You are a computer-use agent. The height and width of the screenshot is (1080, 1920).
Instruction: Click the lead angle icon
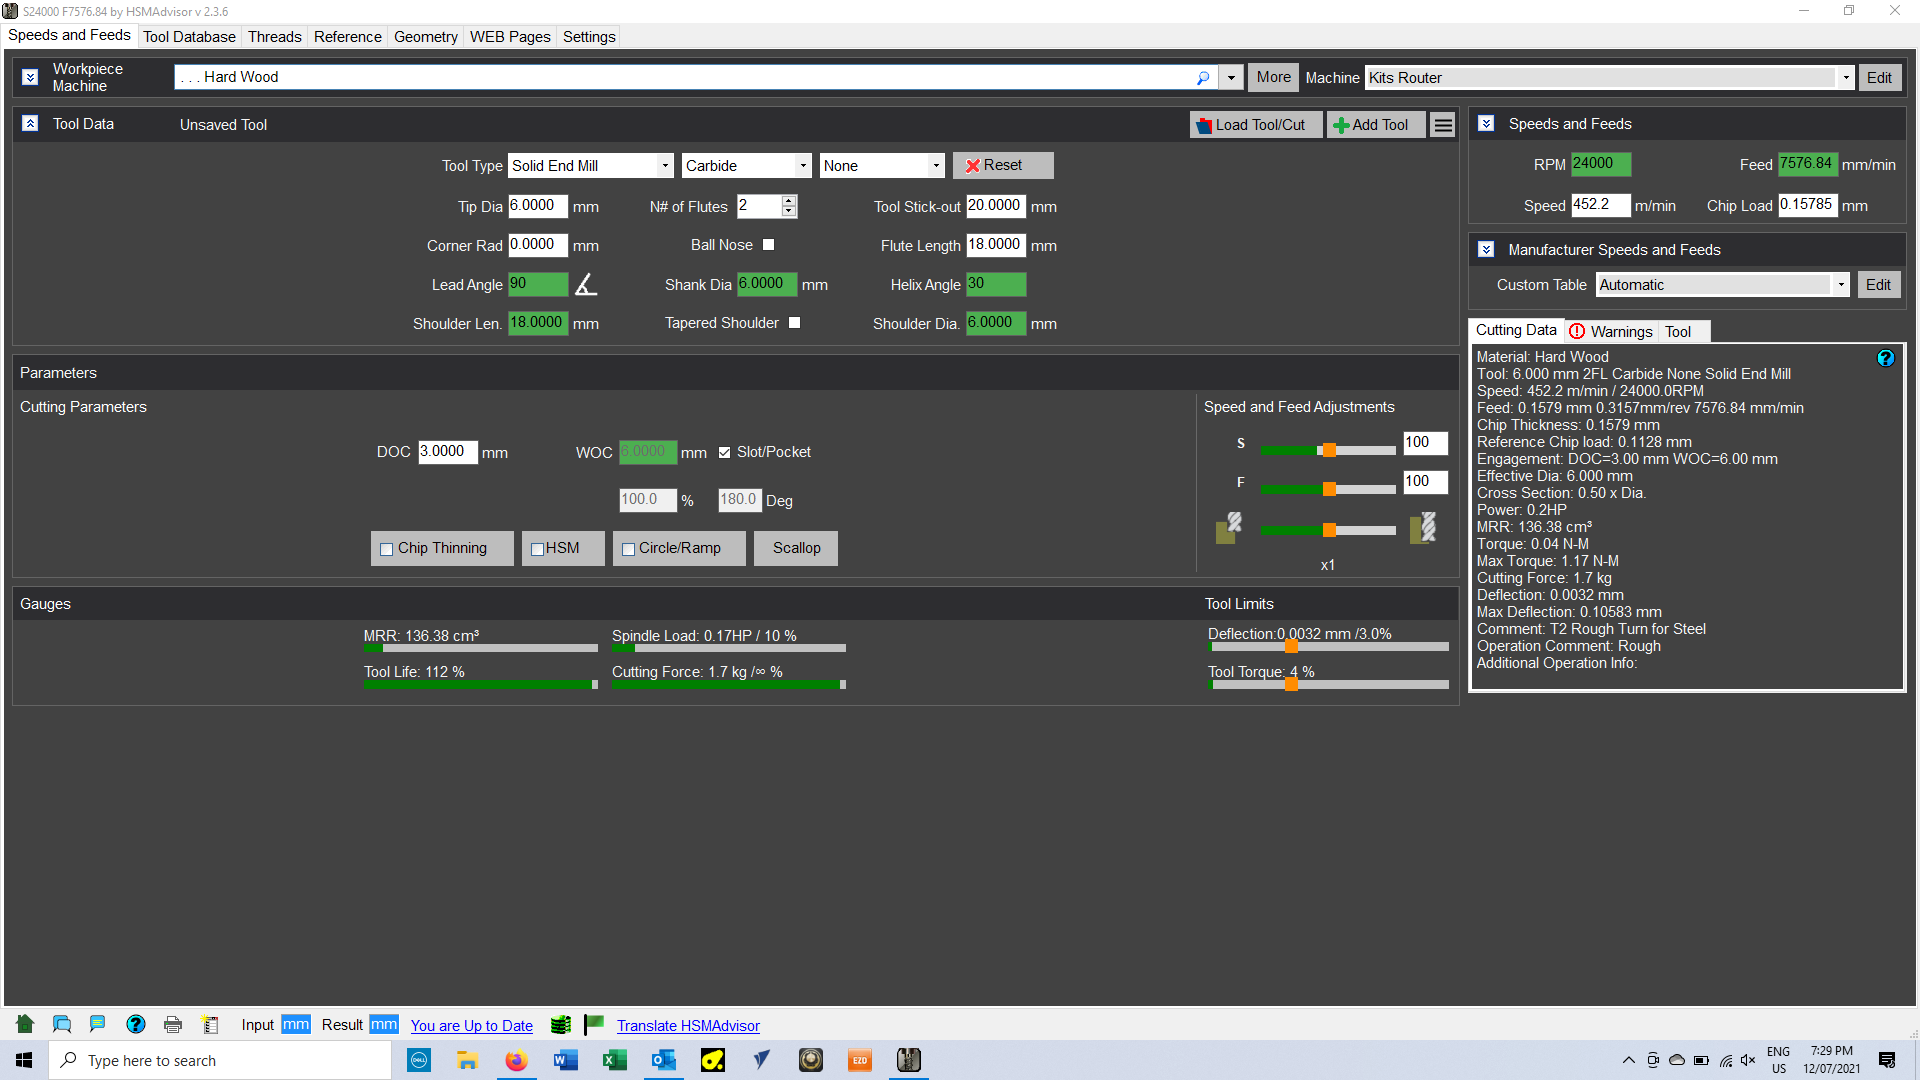click(x=586, y=285)
